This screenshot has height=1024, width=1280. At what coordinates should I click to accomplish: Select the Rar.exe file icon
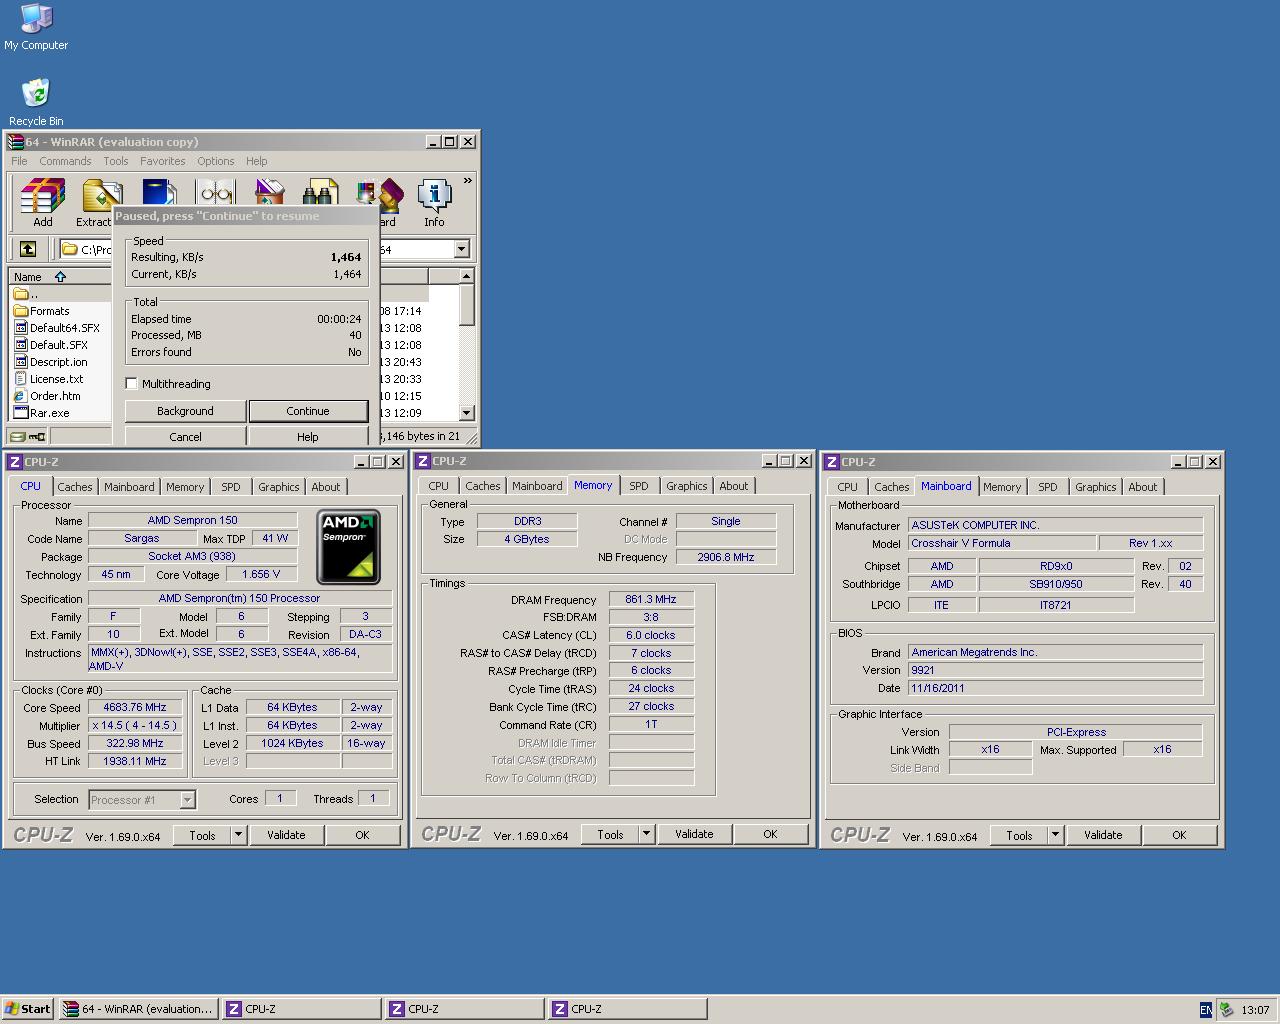(x=20, y=413)
